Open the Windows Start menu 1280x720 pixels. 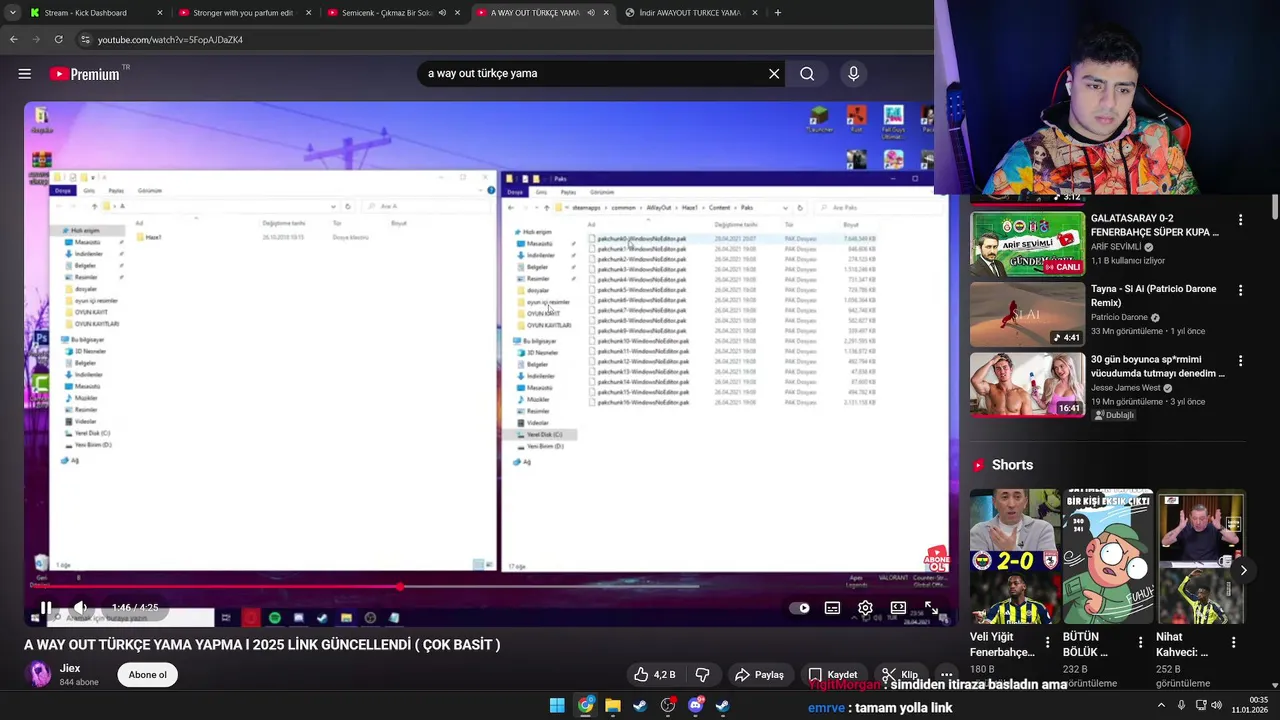point(557,706)
